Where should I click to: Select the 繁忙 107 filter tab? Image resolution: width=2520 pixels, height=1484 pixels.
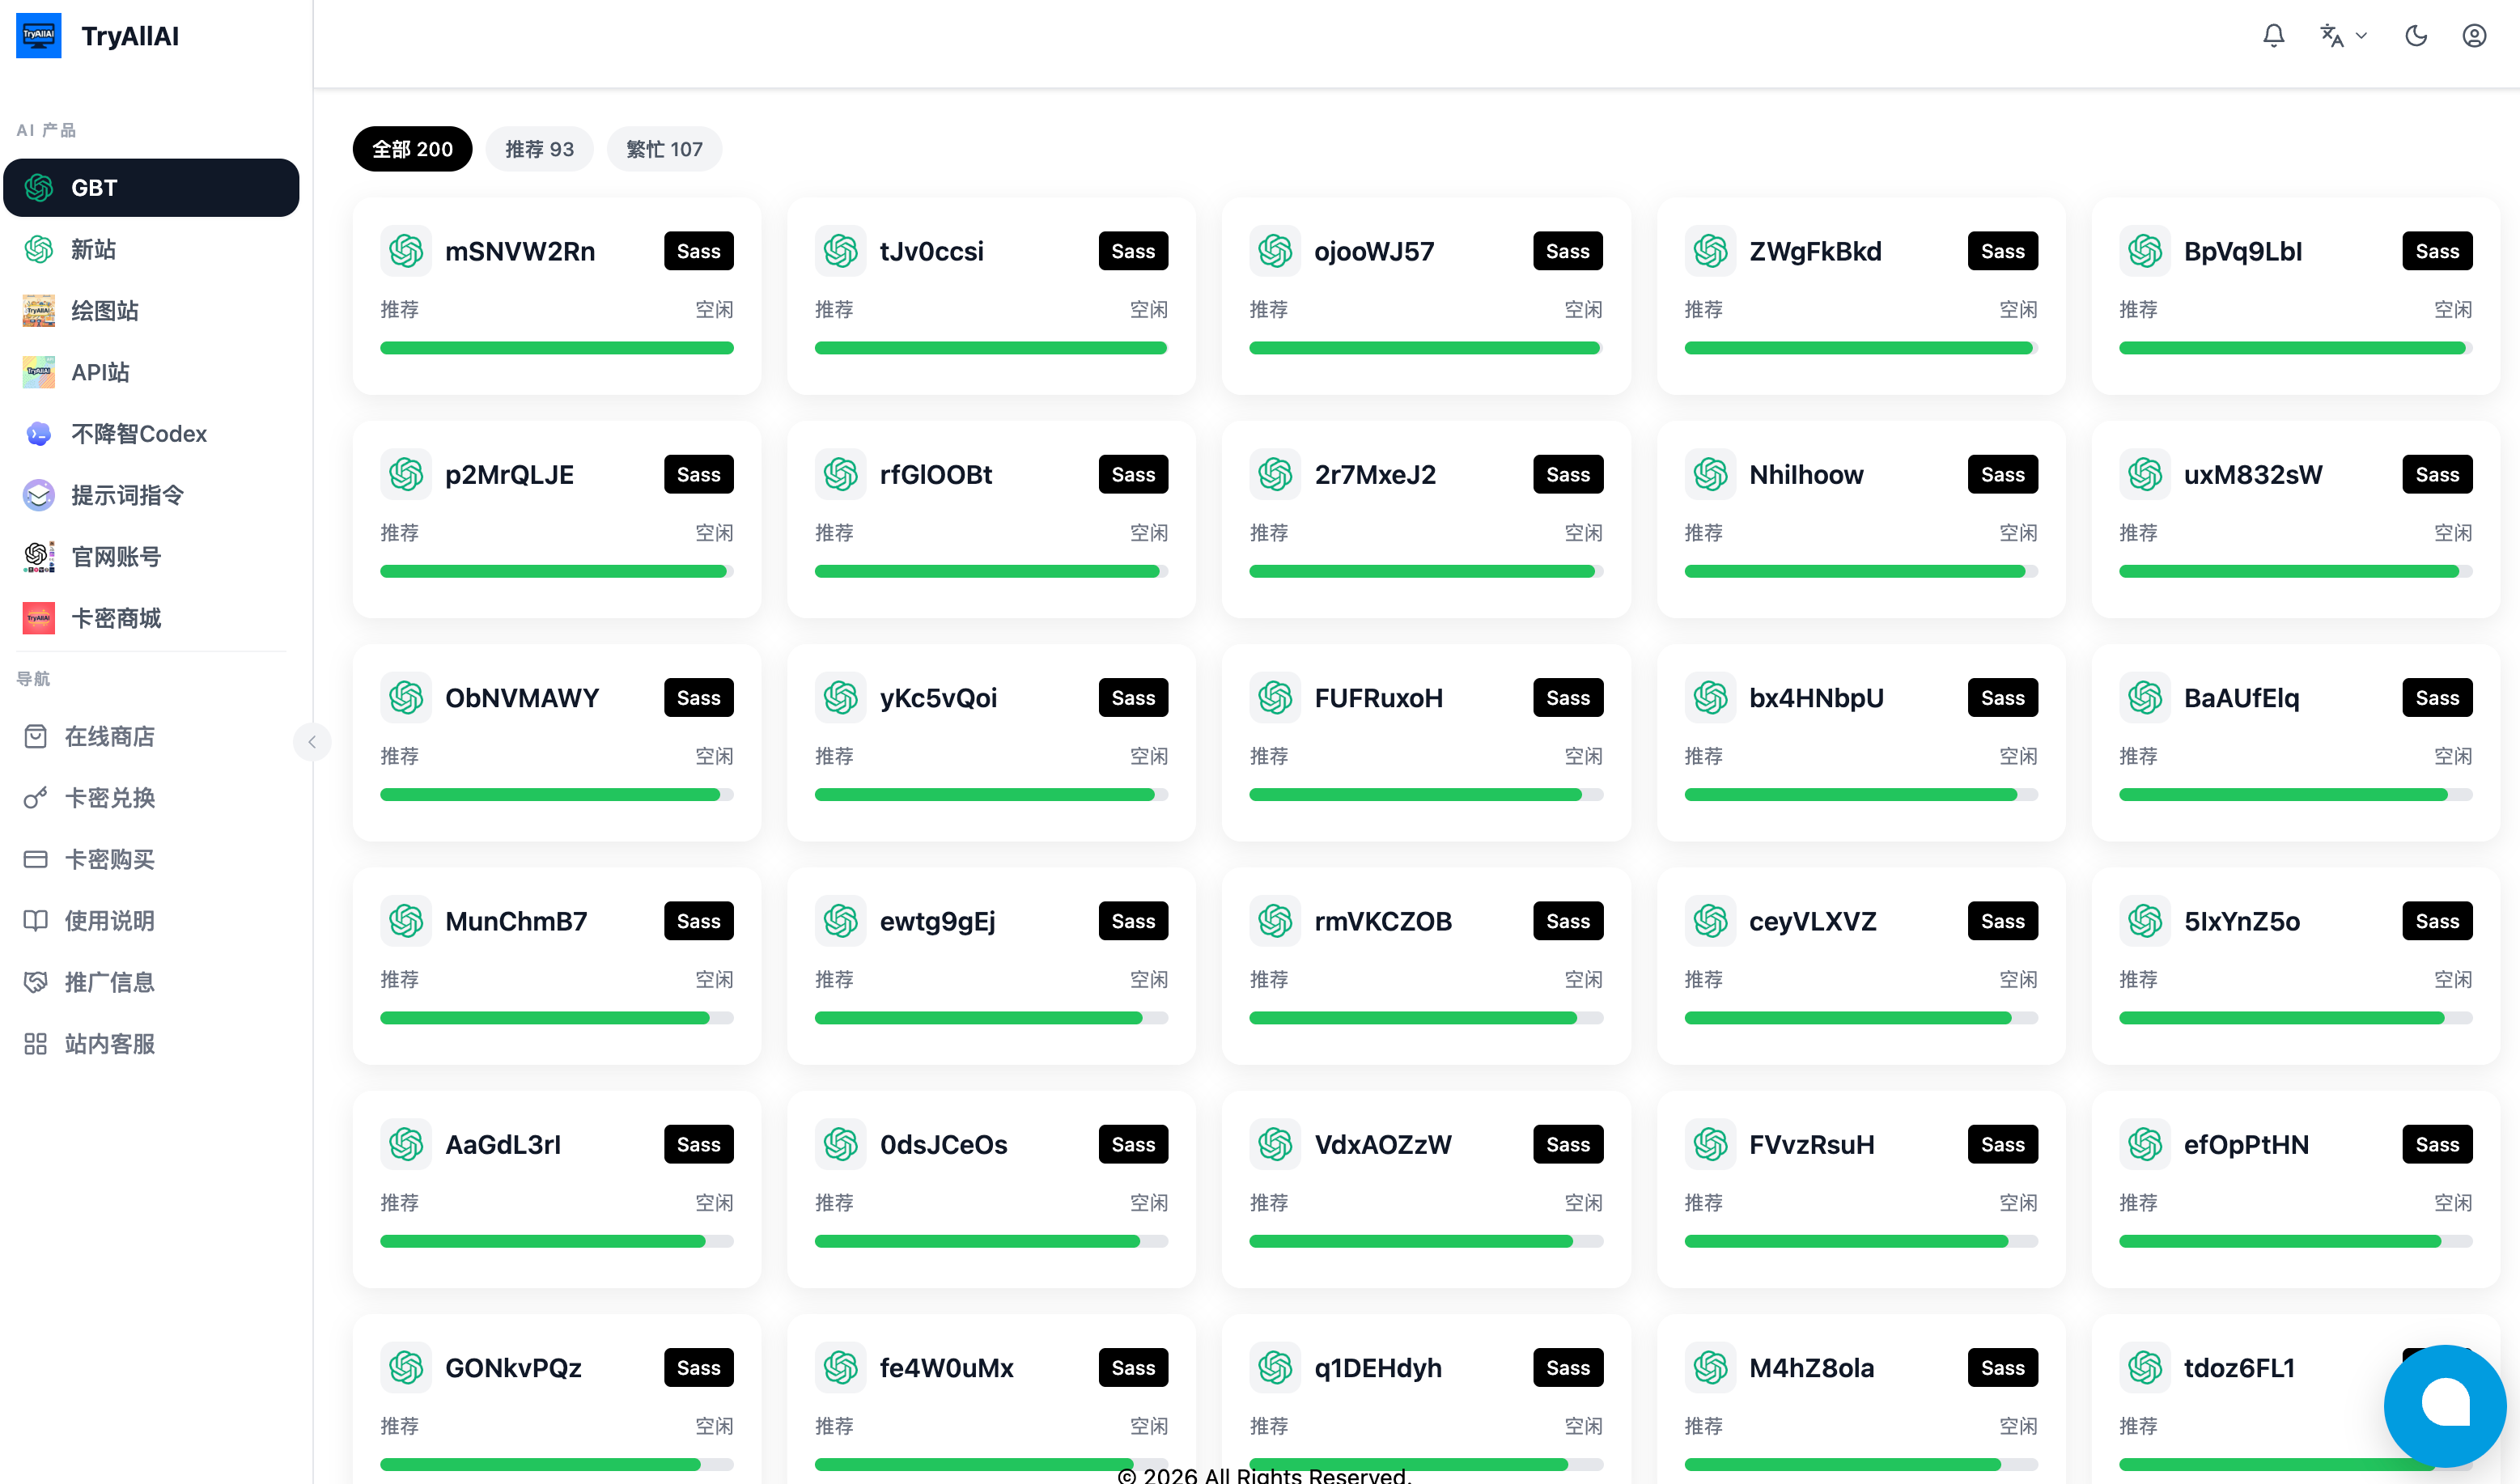click(664, 149)
